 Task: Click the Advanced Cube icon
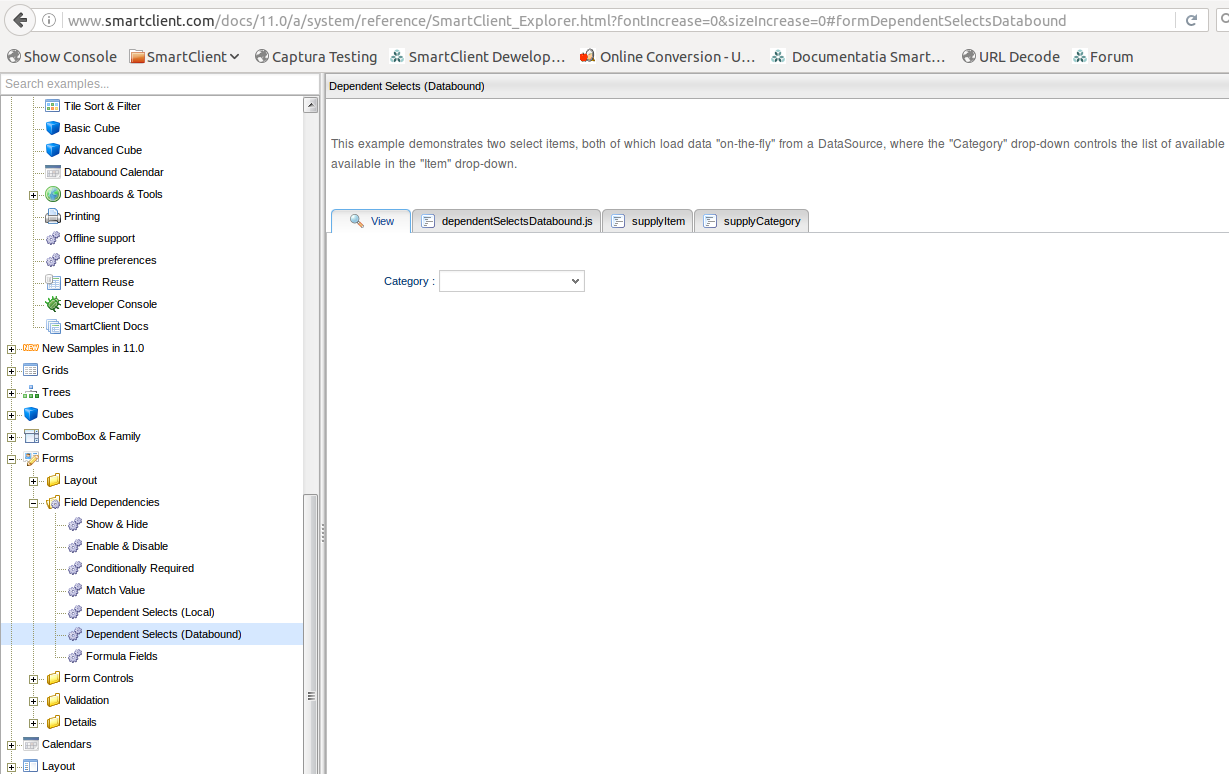[53, 150]
